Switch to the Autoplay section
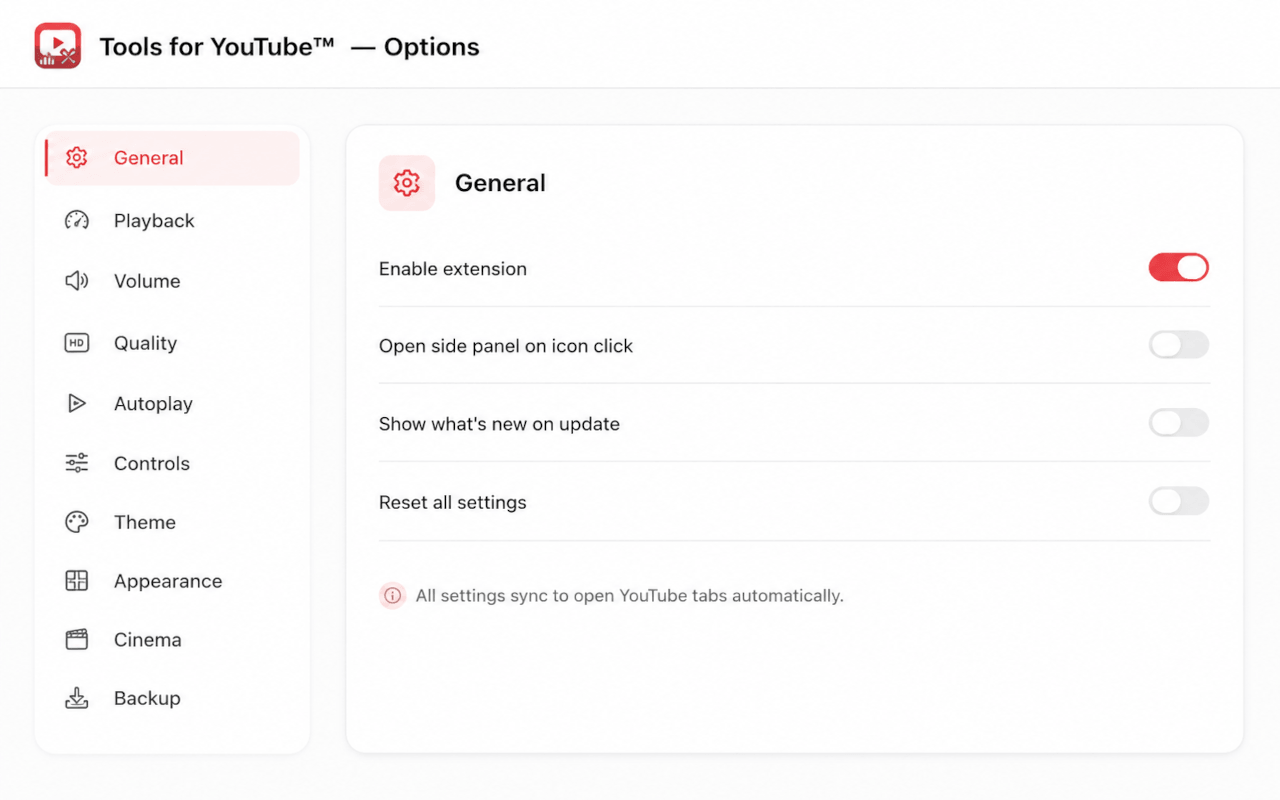This screenshot has height=800, width=1280. (172, 404)
